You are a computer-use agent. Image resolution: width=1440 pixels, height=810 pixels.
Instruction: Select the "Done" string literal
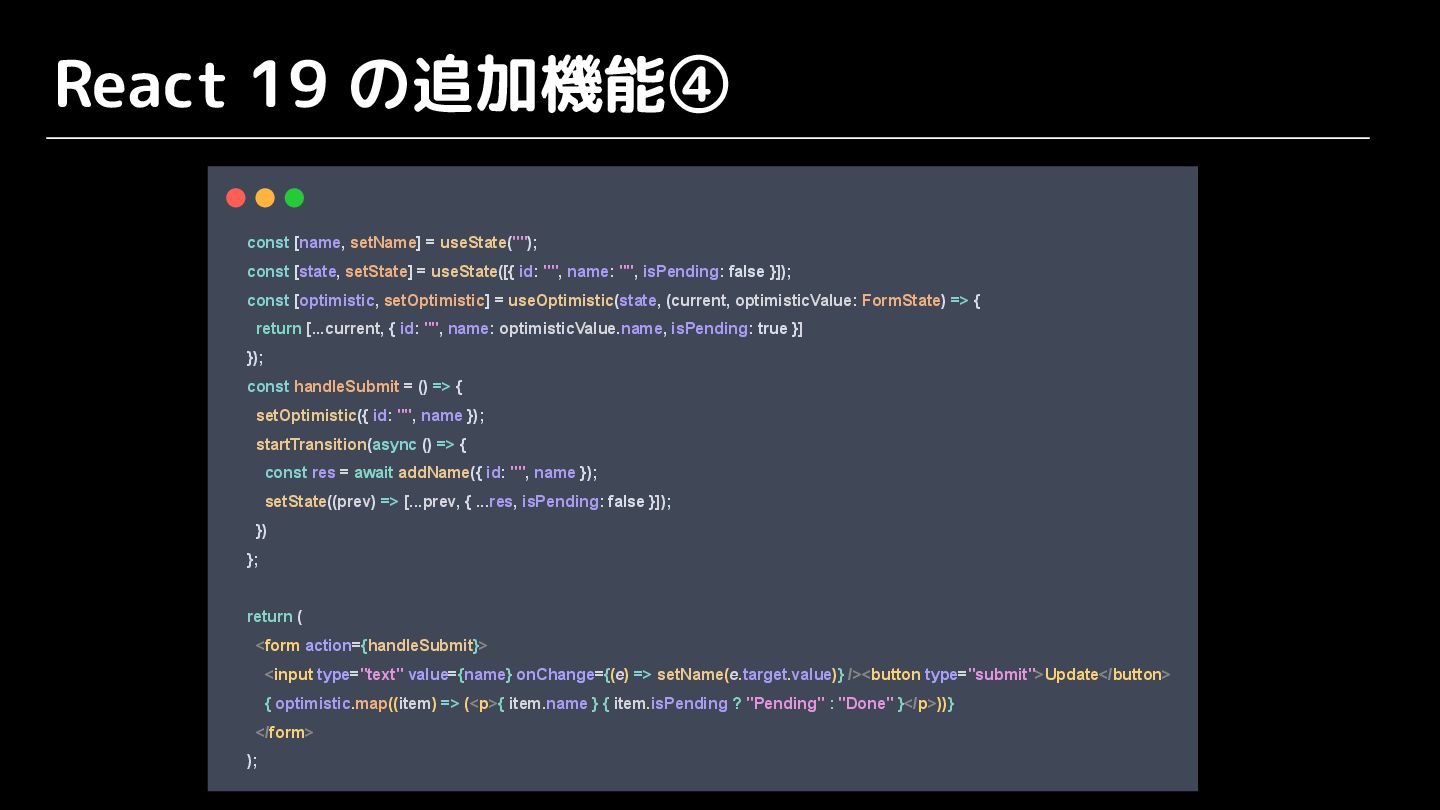866,704
